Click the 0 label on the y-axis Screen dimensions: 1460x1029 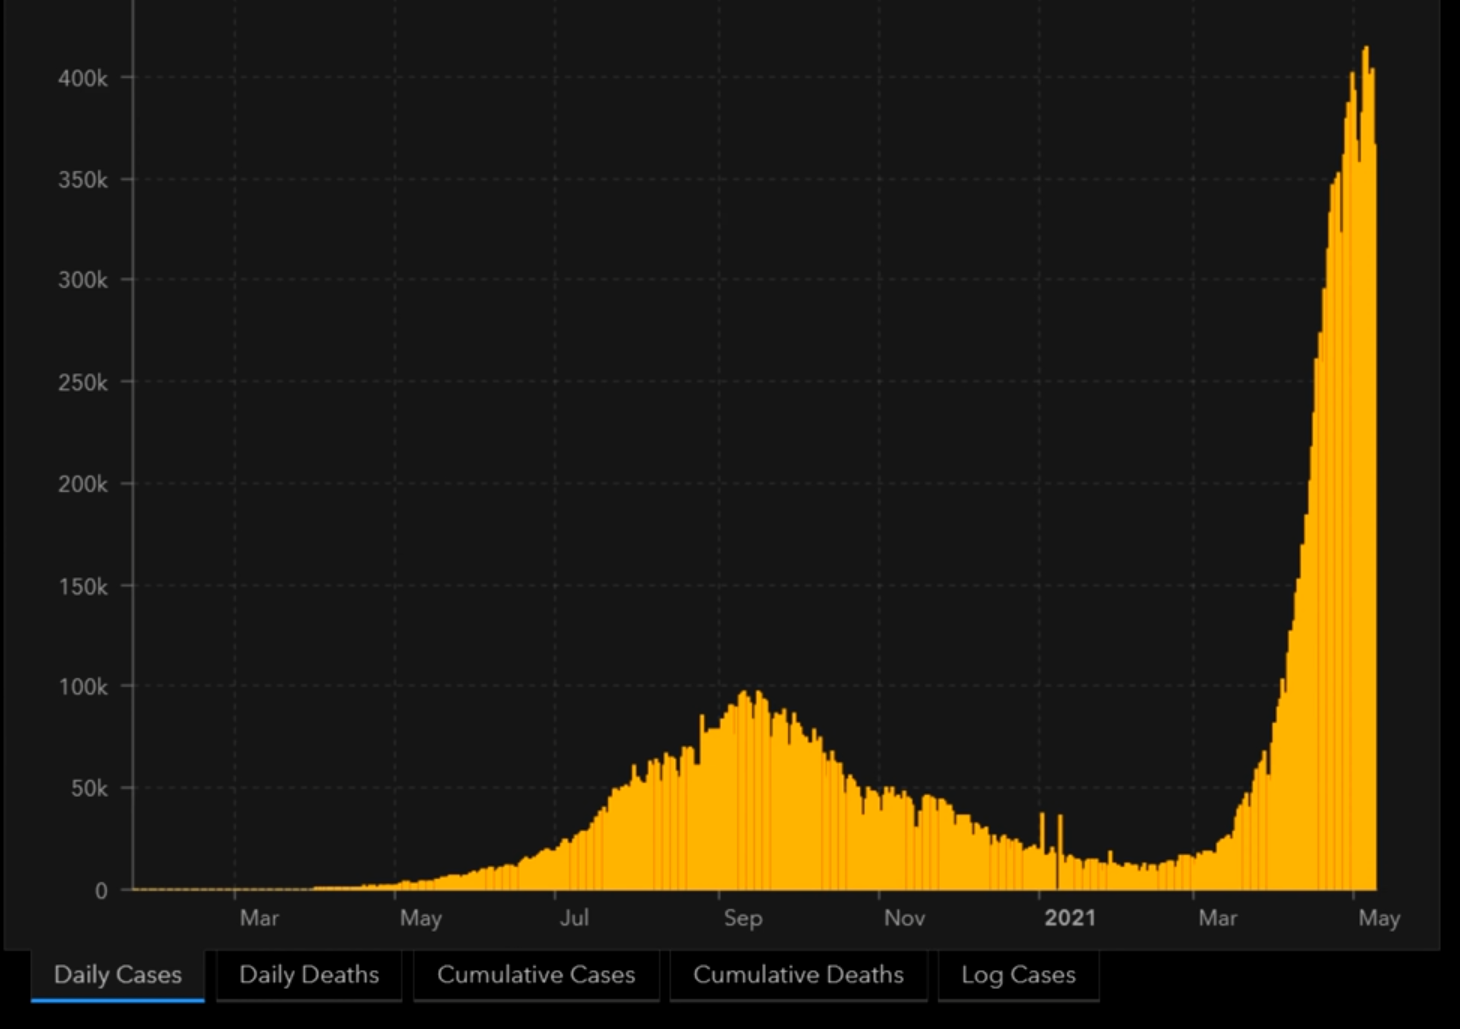coord(101,891)
